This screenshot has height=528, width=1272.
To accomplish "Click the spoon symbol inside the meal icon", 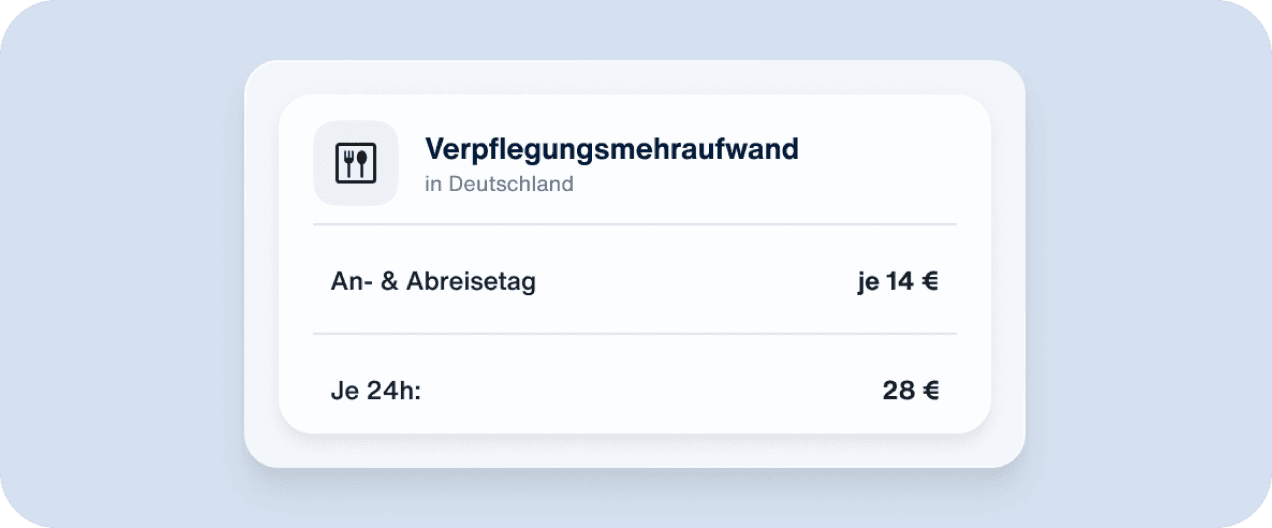I will (x=363, y=163).
